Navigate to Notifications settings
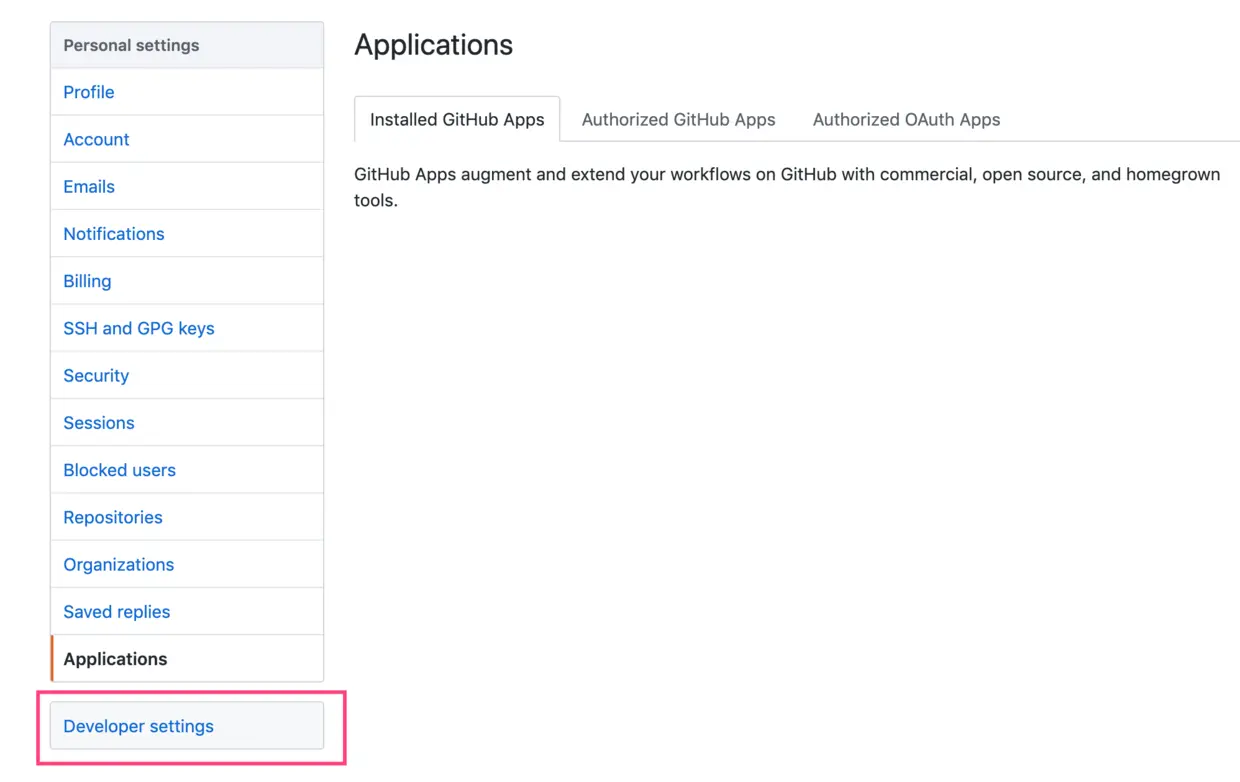This screenshot has height=782, width=1240. pos(114,234)
